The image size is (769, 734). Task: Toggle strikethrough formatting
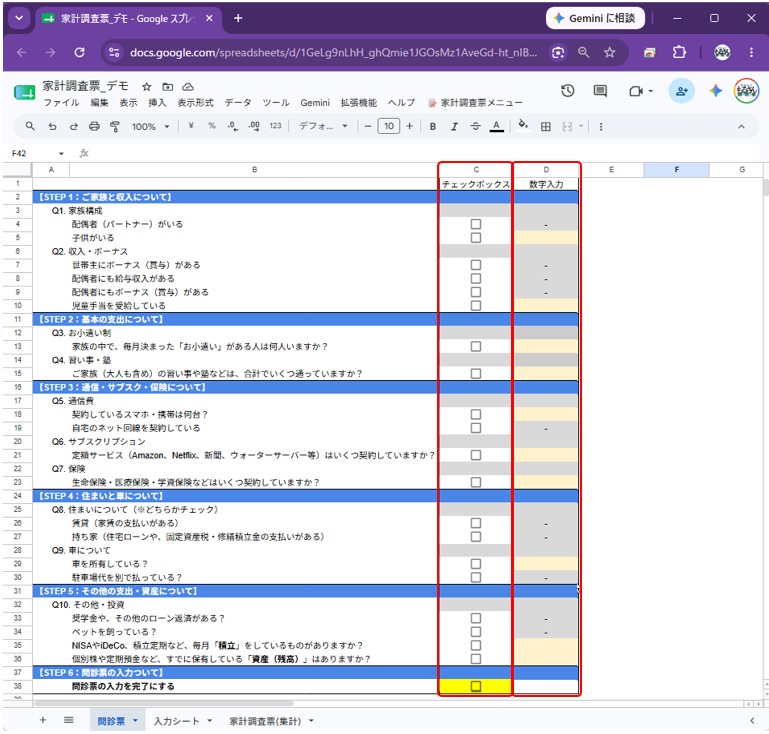(x=475, y=127)
